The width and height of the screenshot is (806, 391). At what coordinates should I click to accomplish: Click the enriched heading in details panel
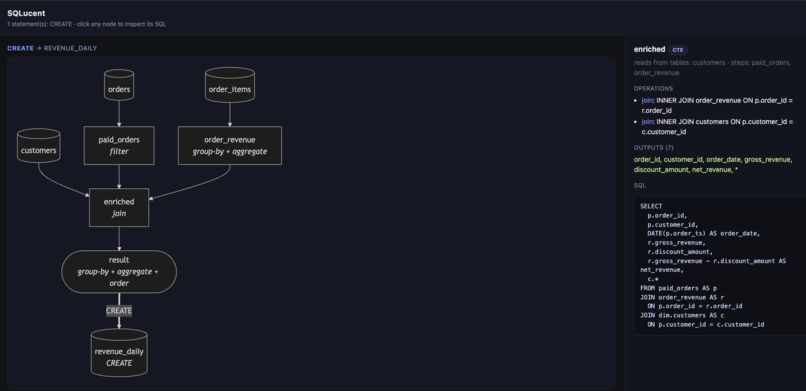(x=649, y=49)
